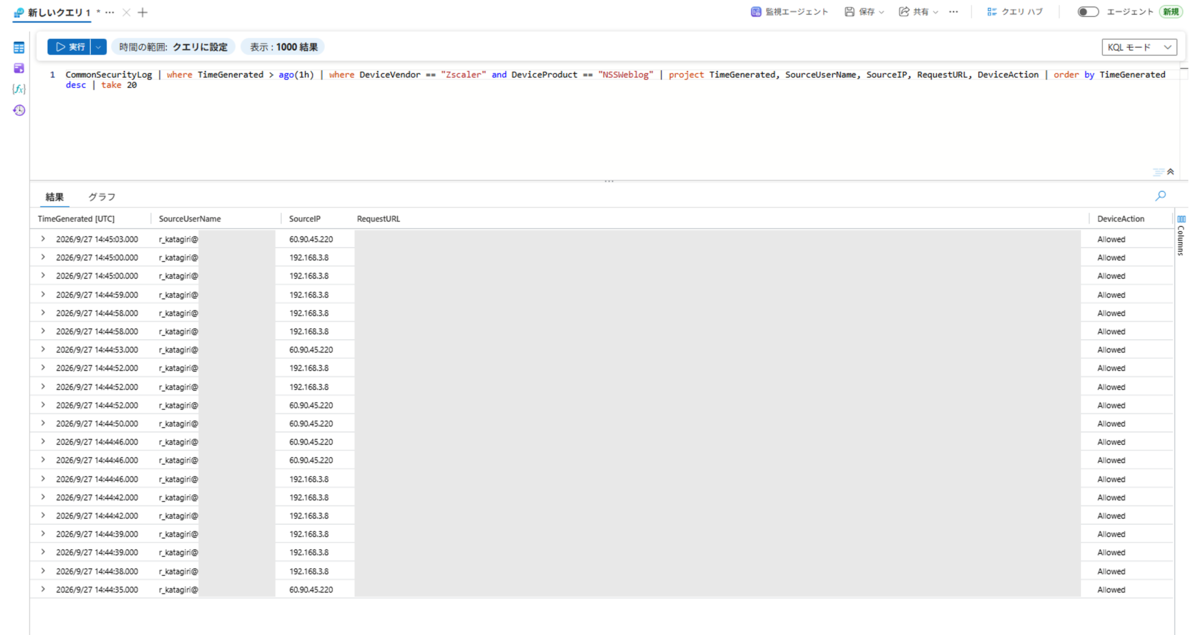Search the results with magnifier icon
This screenshot has height=635, width=1200.
click(x=1160, y=196)
